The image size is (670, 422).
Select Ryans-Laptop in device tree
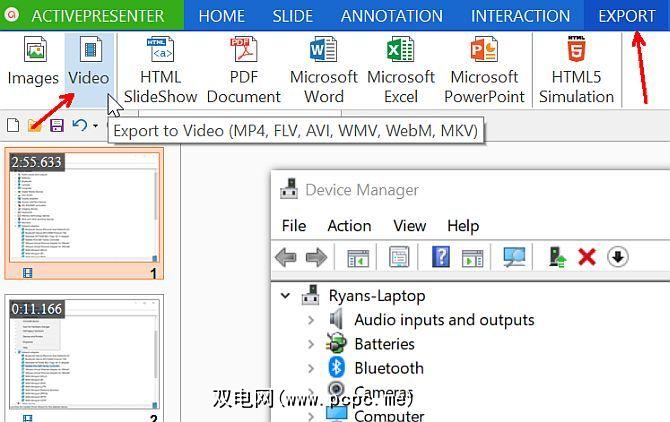(377, 296)
